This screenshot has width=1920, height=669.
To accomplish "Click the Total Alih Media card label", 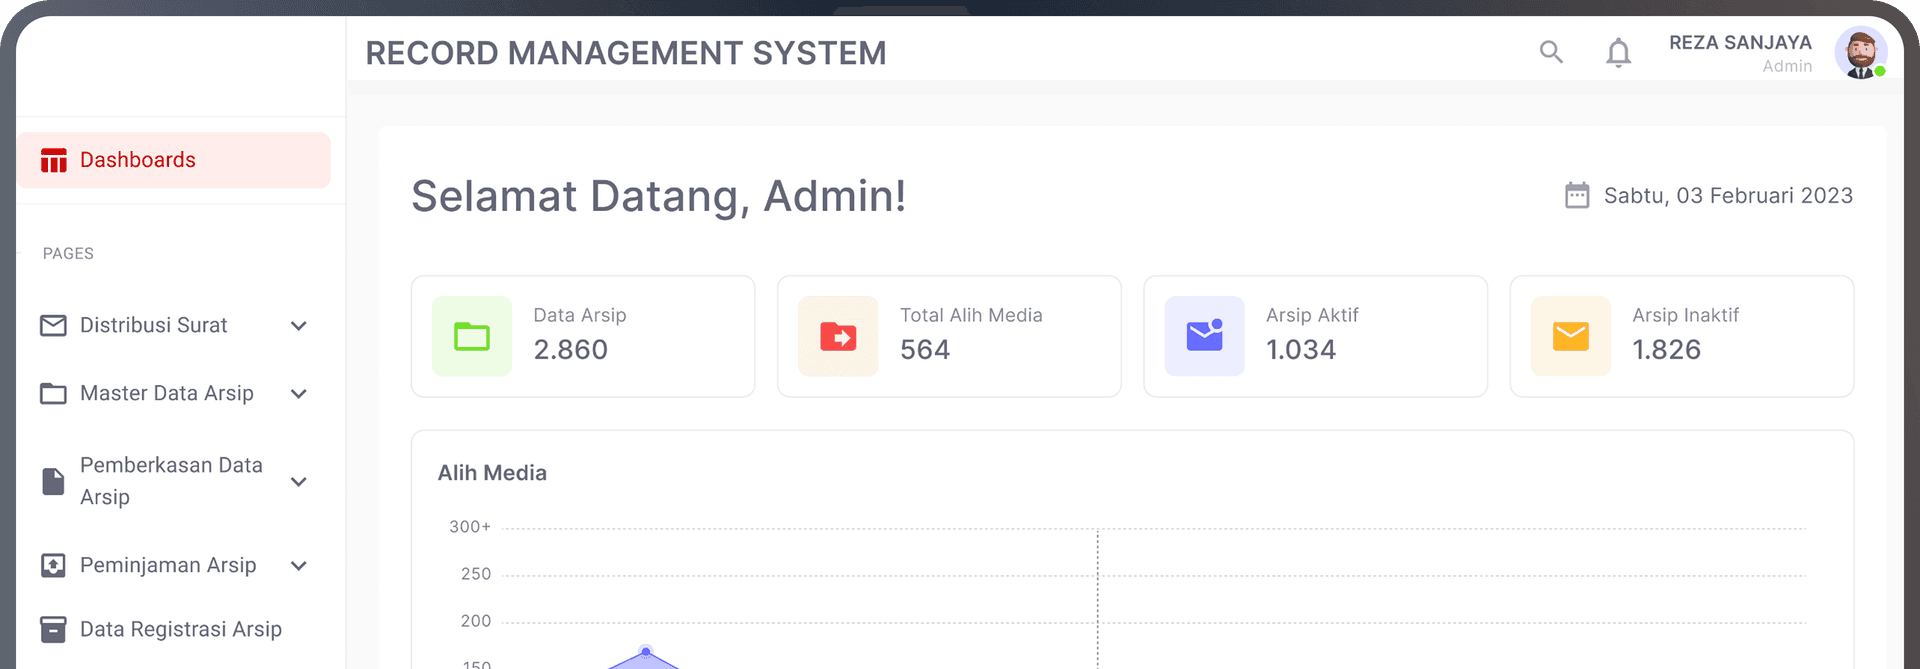I will click(971, 315).
